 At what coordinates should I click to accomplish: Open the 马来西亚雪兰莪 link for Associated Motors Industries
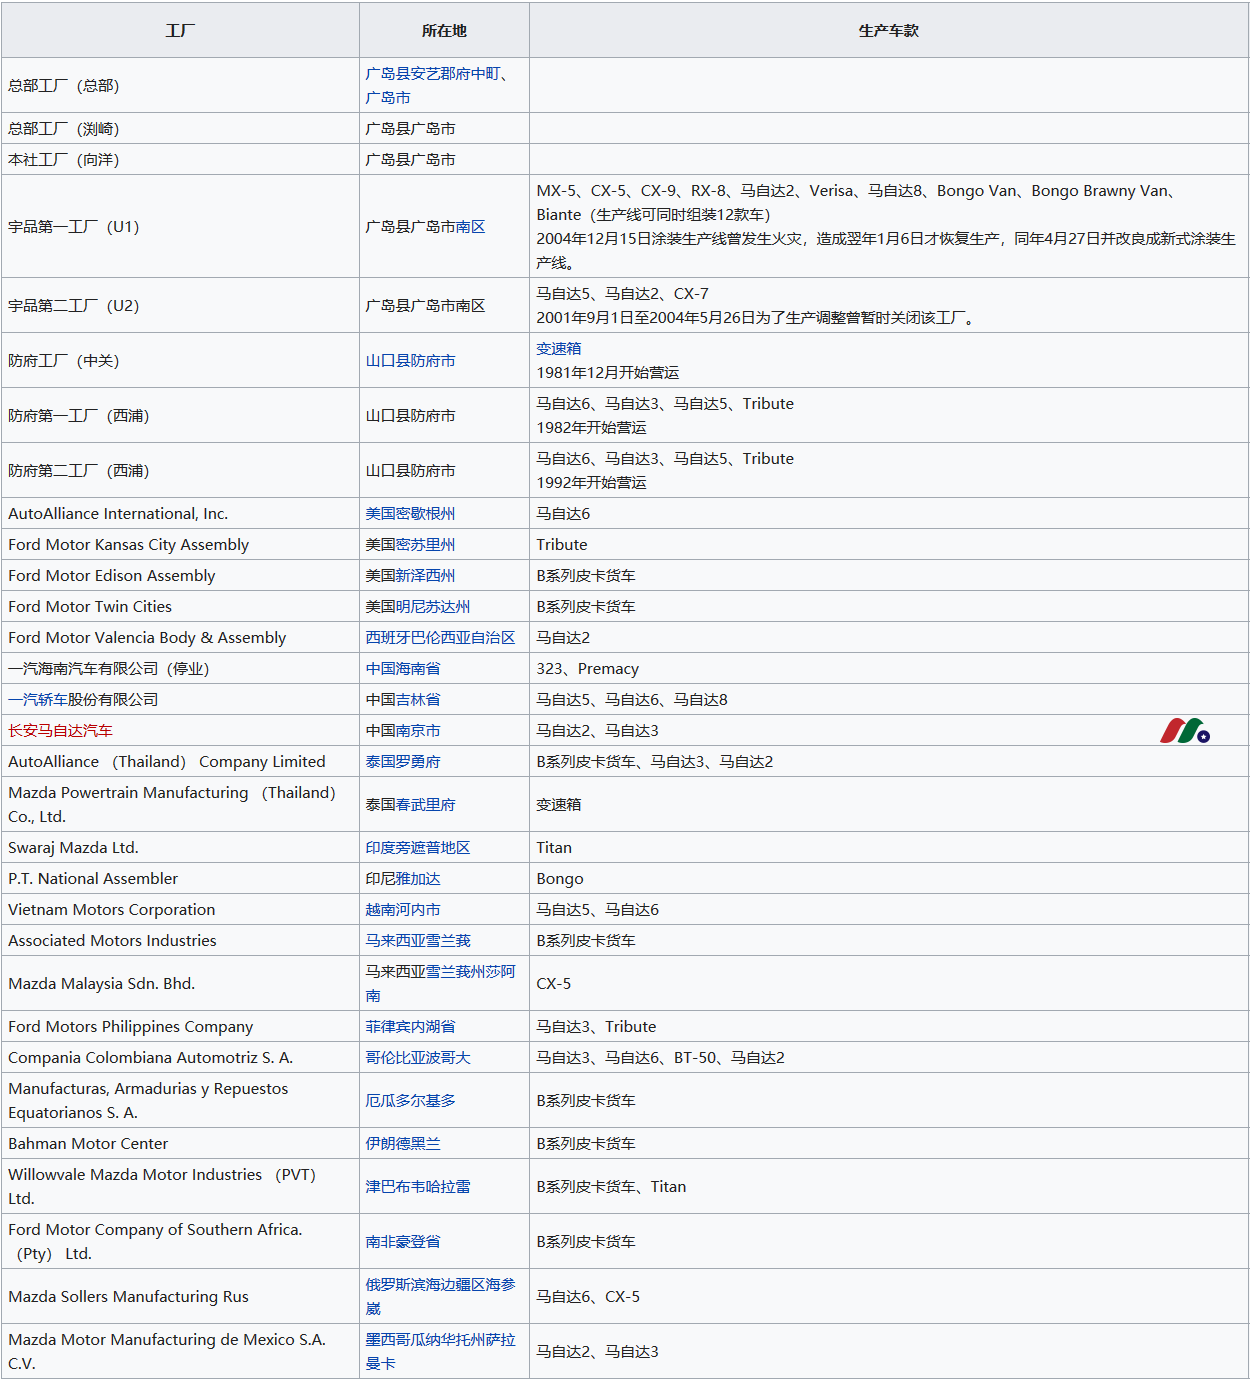(x=418, y=941)
